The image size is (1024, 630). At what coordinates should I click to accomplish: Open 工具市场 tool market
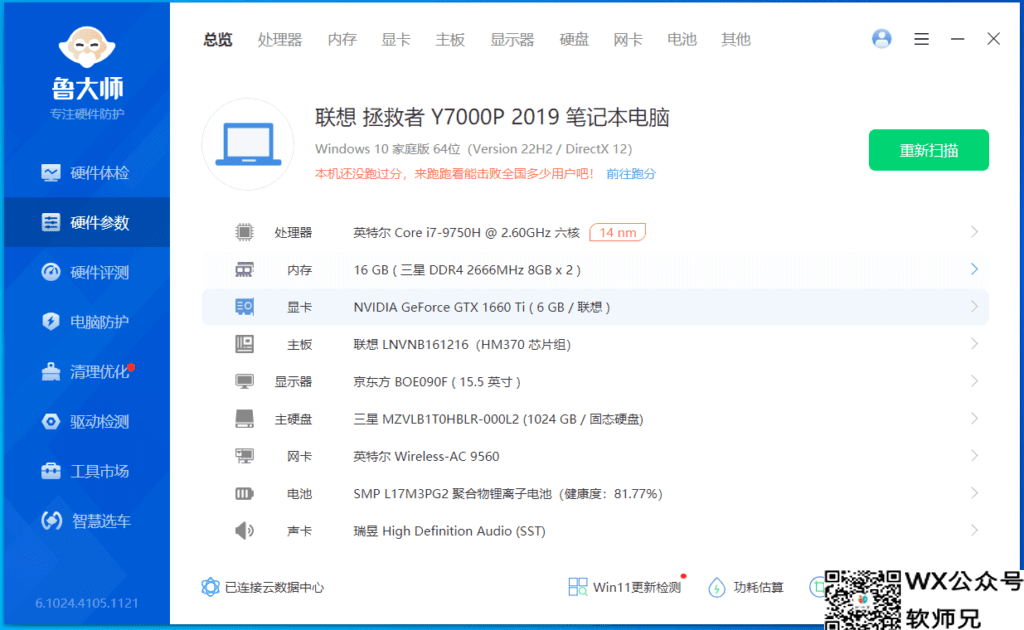tap(86, 471)
